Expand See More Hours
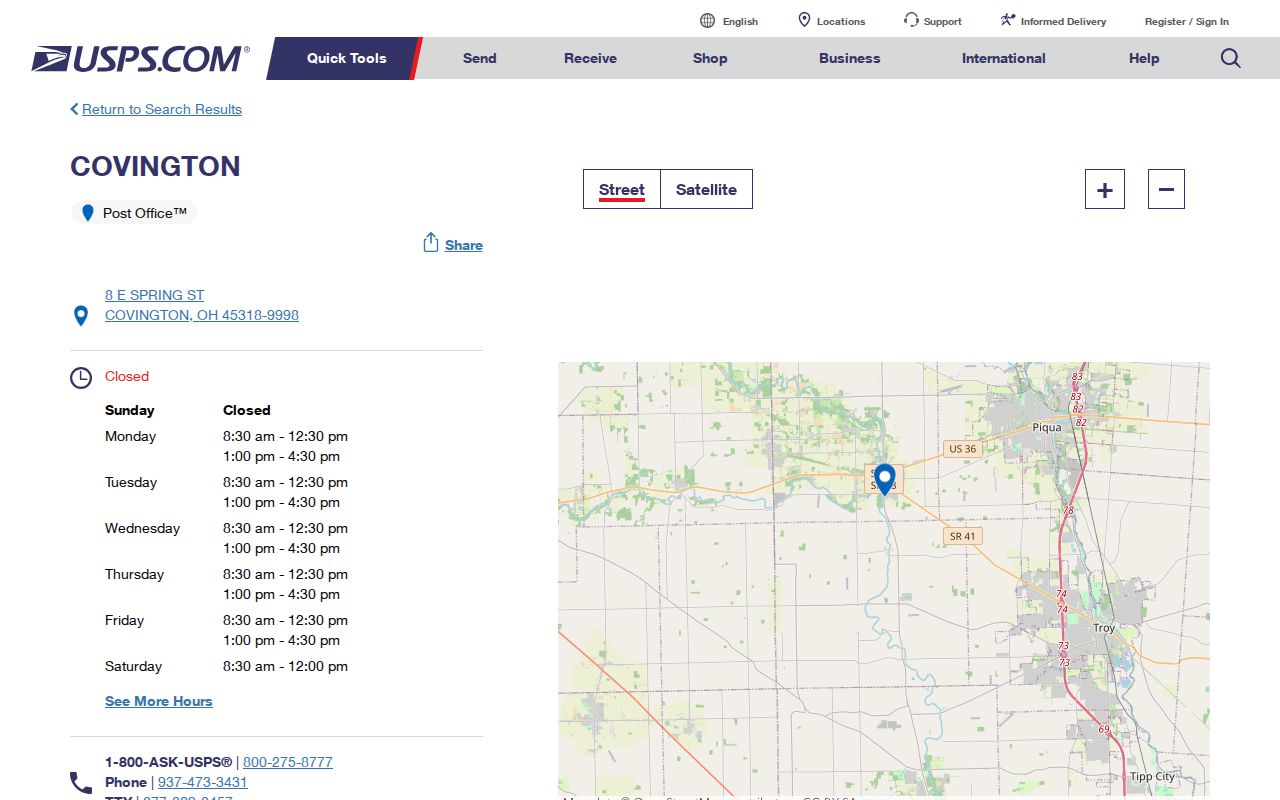 [159, 701]
